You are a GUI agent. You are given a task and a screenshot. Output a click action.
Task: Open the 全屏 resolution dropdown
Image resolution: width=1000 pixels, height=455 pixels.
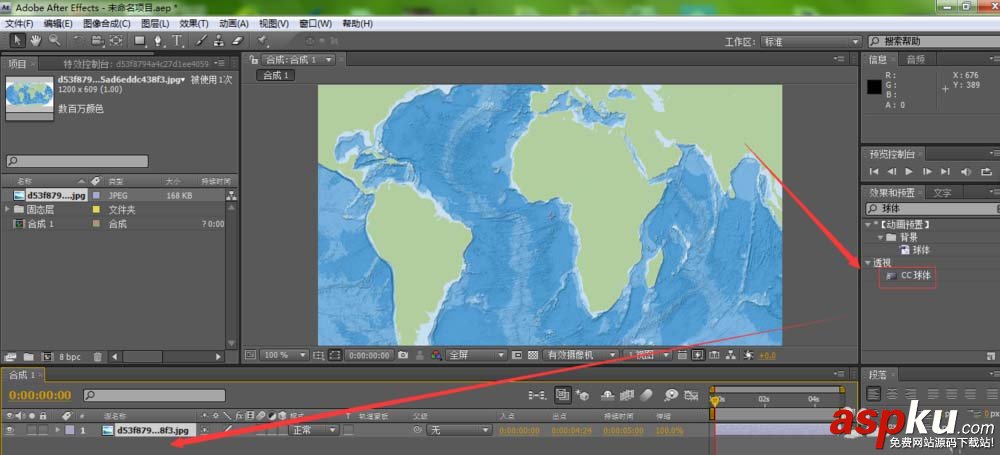pos(476,355)
